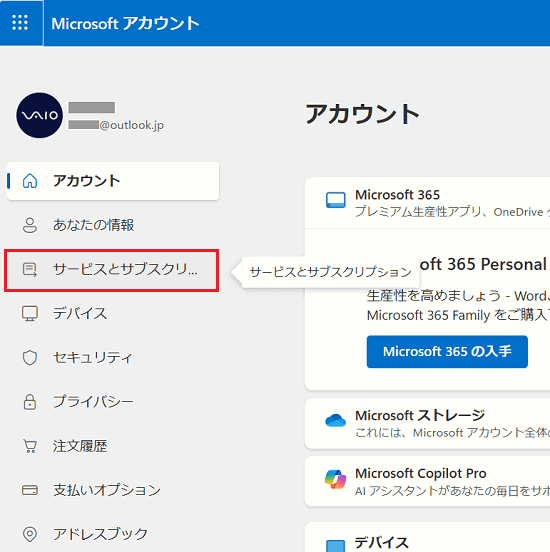Open the Microsoft 365 card heading

(x=398, y=195)
